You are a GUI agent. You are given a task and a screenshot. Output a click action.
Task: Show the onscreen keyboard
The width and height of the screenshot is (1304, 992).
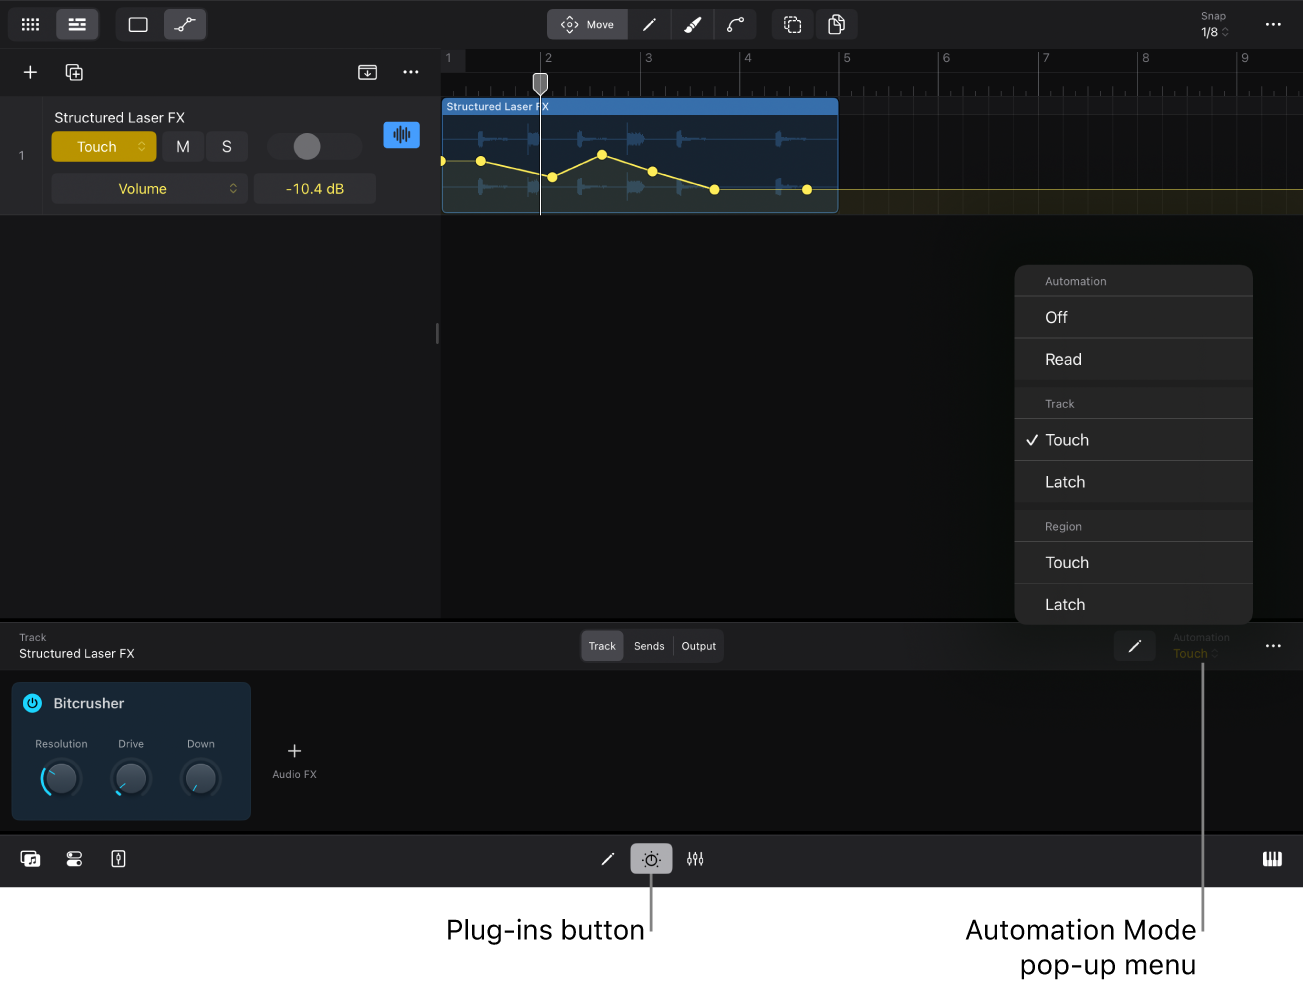(1272, 858)
